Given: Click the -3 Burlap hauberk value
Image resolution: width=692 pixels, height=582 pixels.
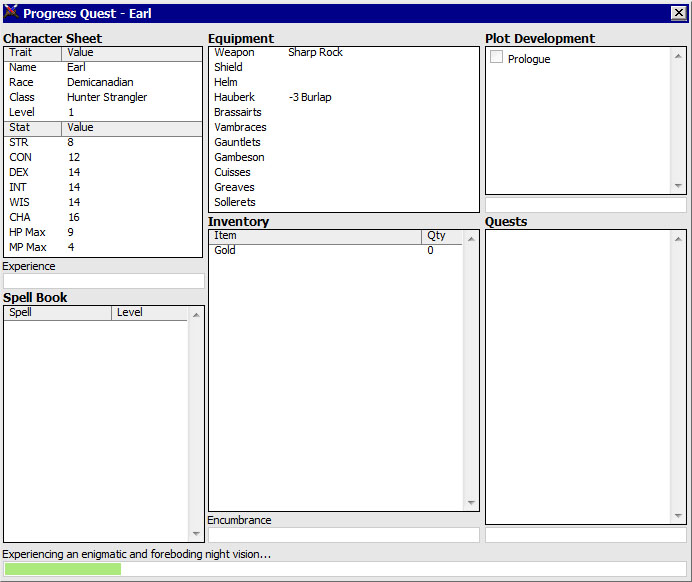Looking at the screenshot, I should [310, 98].
